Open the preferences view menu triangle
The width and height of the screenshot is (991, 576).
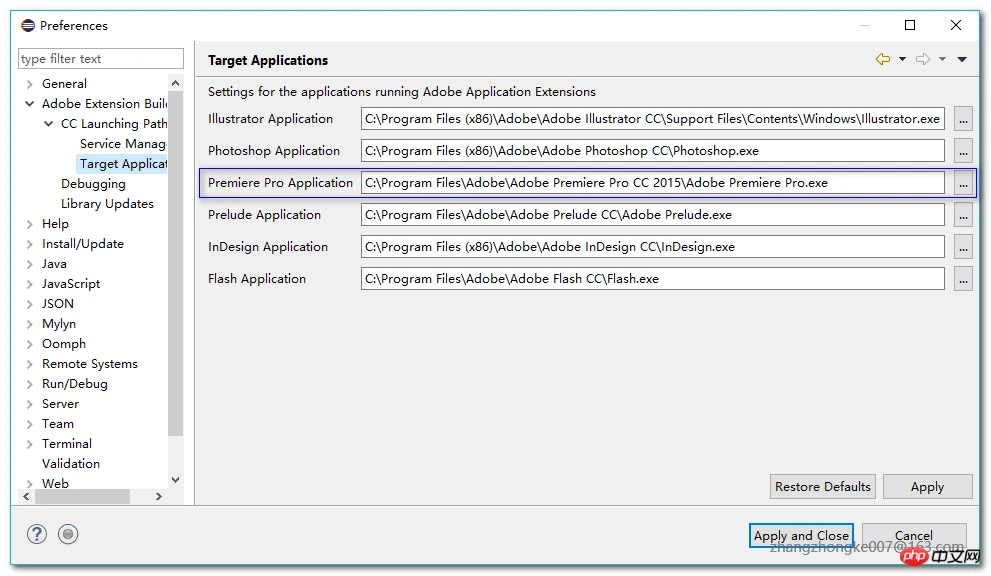tap(962, 59)
